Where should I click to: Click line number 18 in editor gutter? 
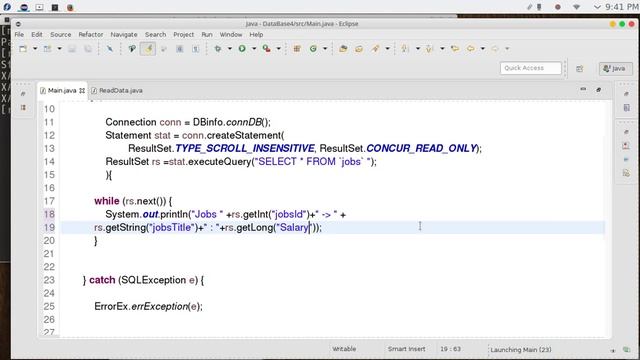click(x=49, y=214)
